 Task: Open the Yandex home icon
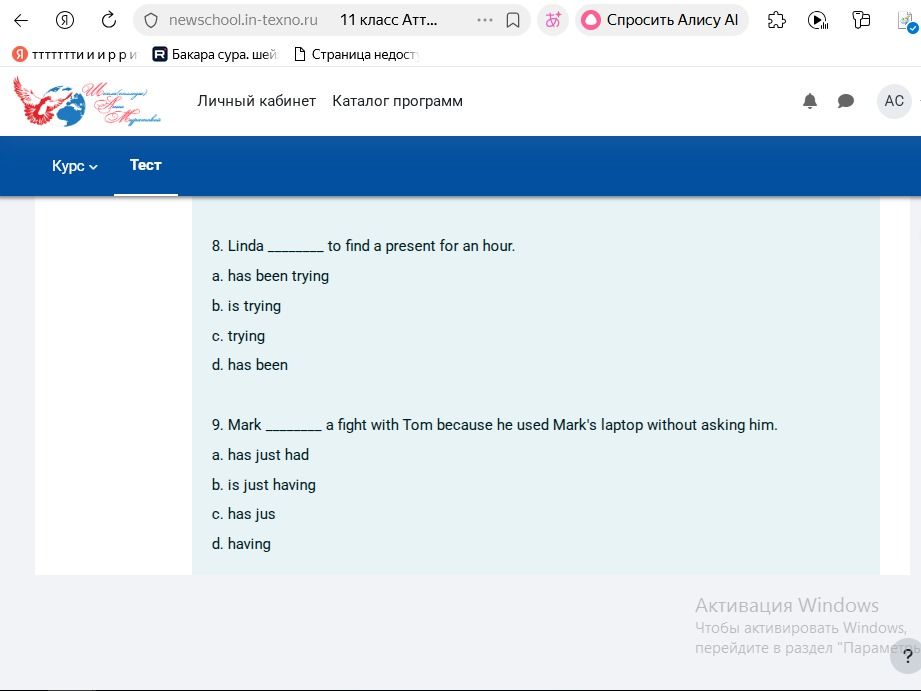click(65, 21)
